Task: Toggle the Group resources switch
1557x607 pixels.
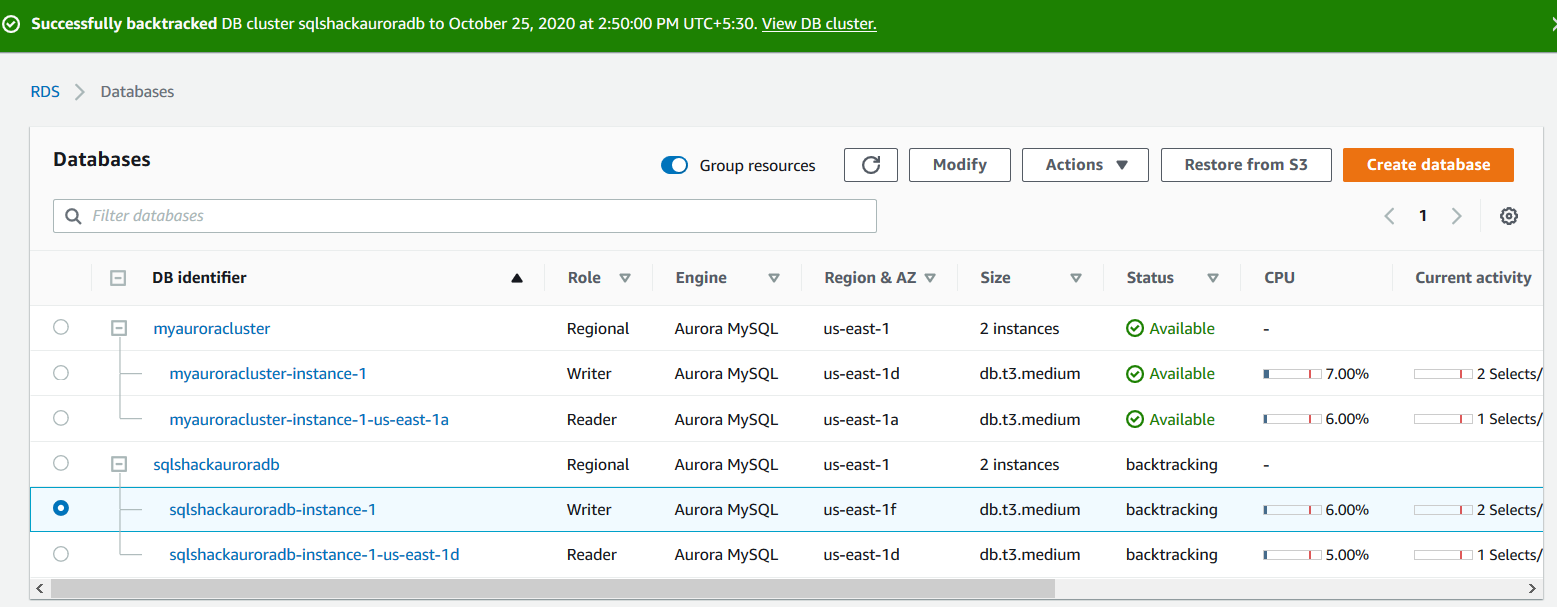Action: tap(675, 166)
